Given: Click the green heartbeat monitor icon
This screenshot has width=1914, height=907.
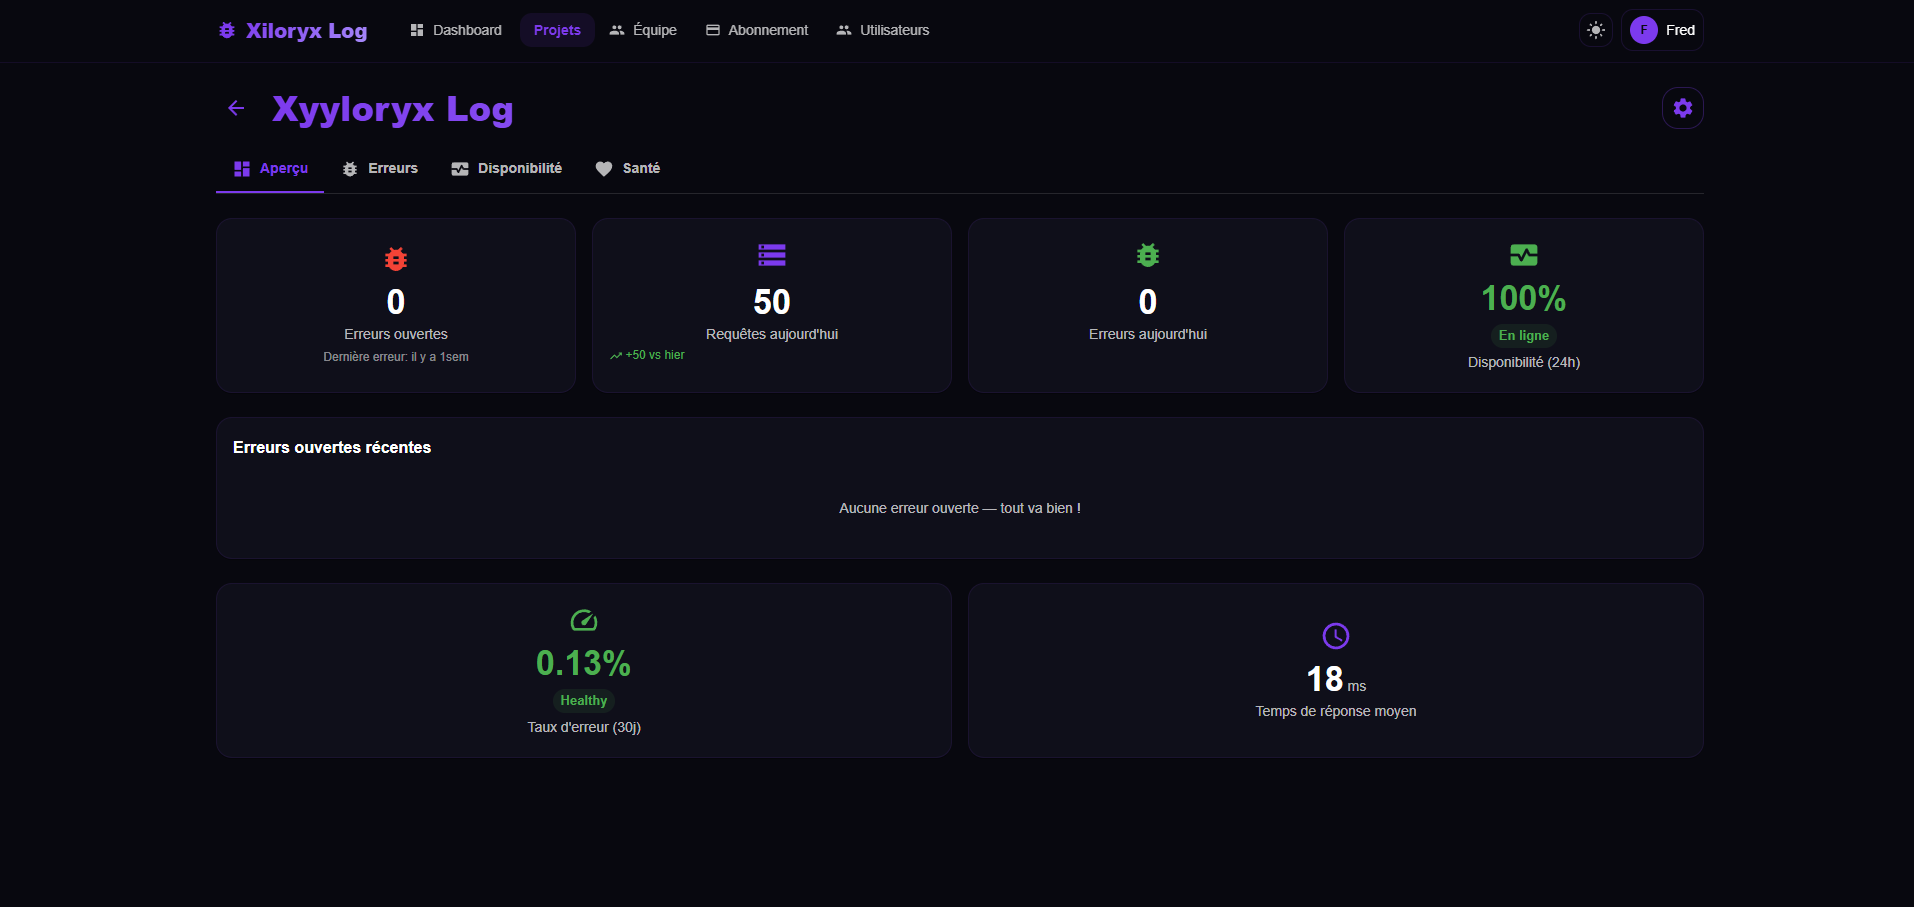Looking at the screenshot, I should 1524,255.
